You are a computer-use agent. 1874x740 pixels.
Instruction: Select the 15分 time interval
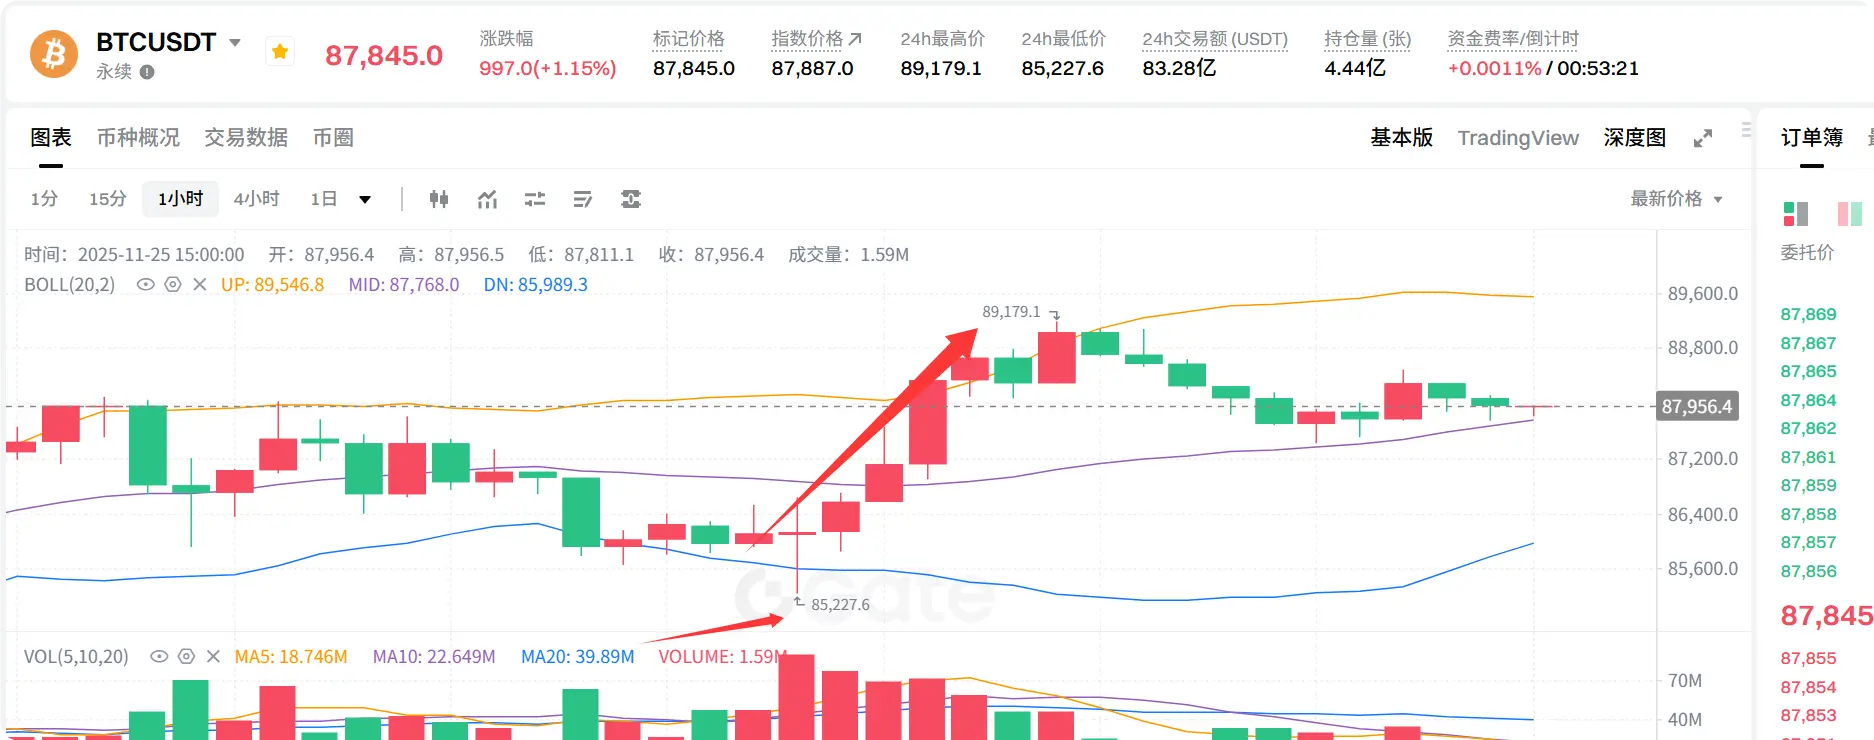click(108, 199)
